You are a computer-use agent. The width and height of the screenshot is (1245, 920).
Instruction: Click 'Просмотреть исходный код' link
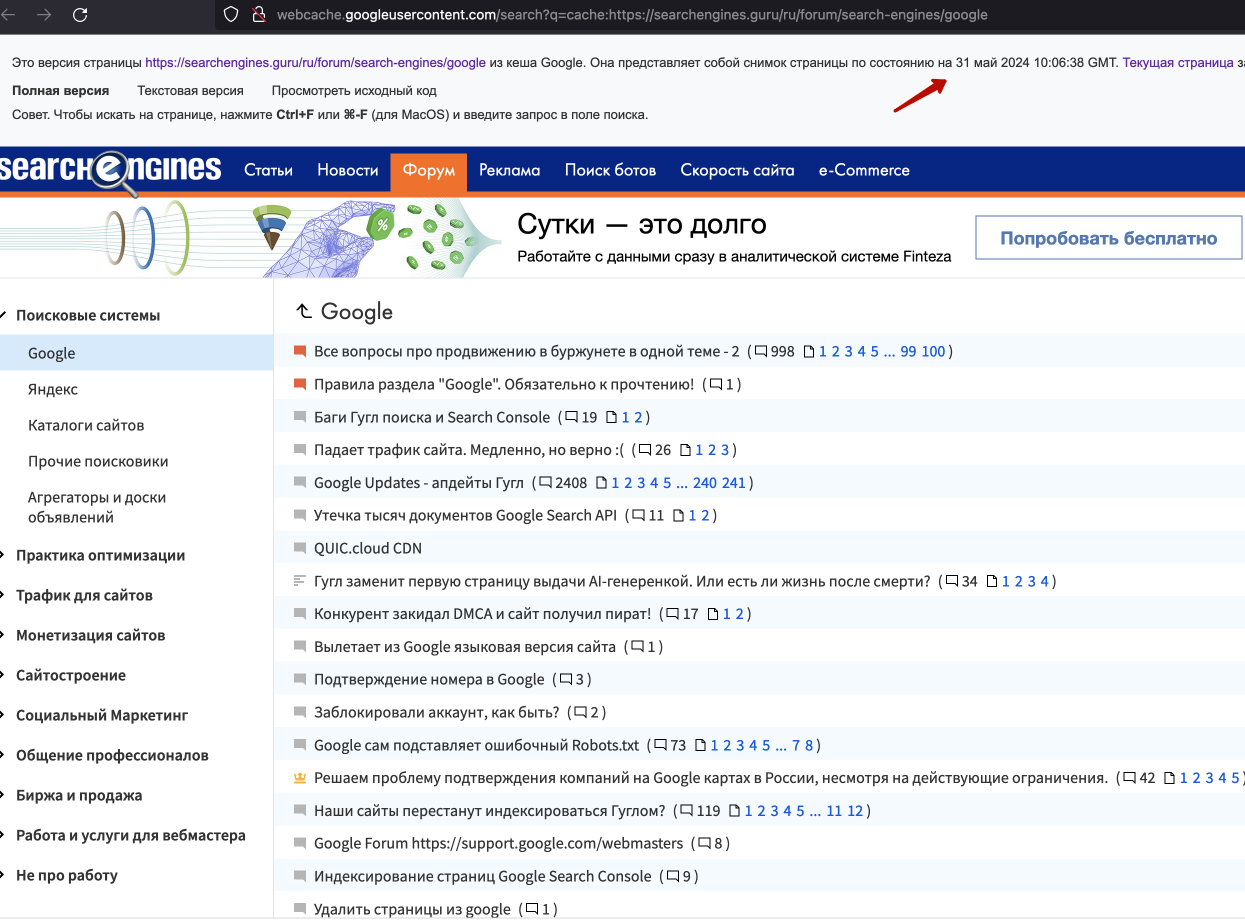[x=354, y=90]
